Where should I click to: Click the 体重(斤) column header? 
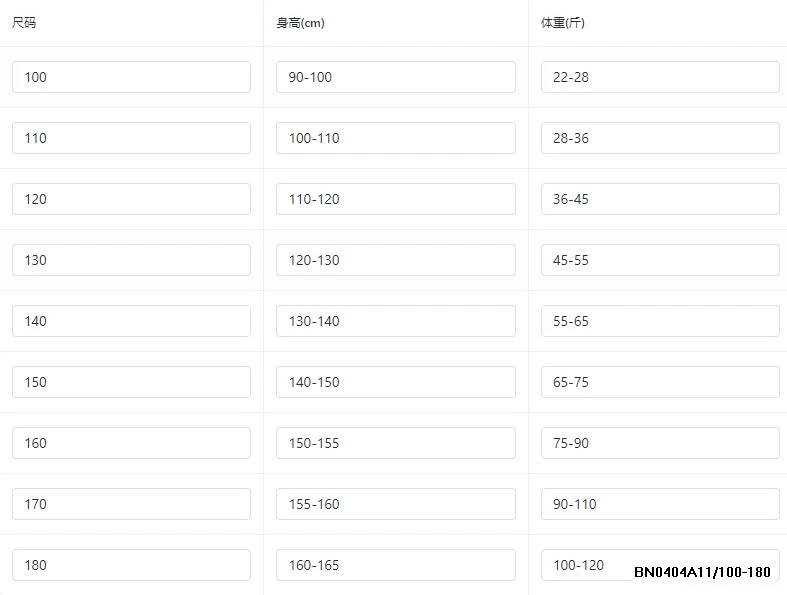click(563, 23)
